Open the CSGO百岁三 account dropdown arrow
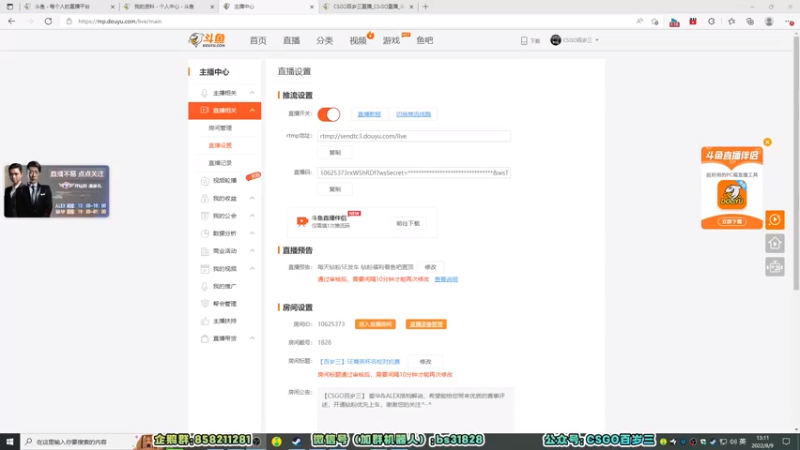Screen dimensions: 800x450 point(597,40)
